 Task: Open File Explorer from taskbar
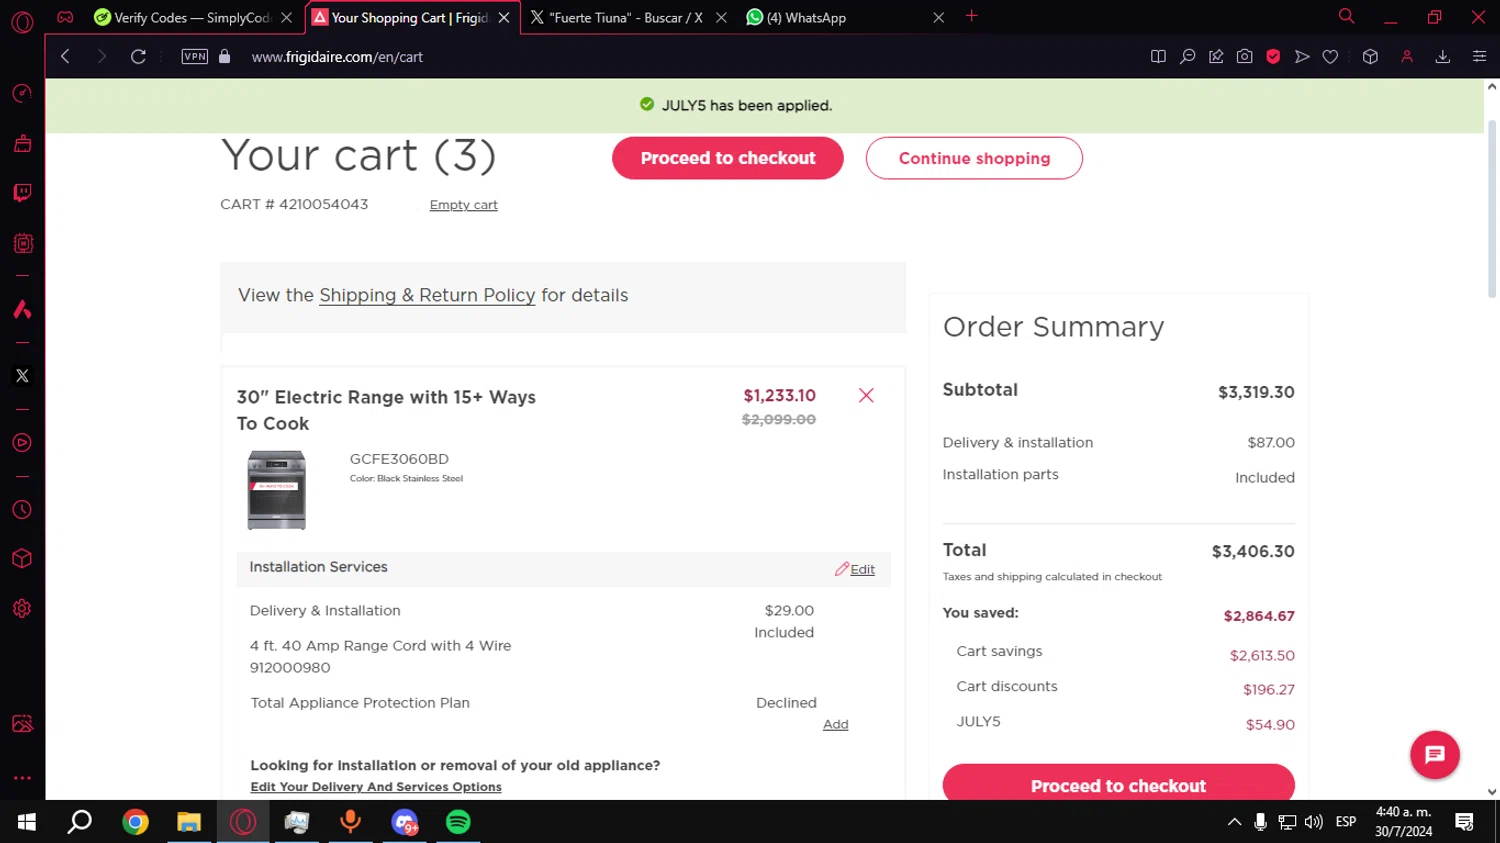(189, 822)
